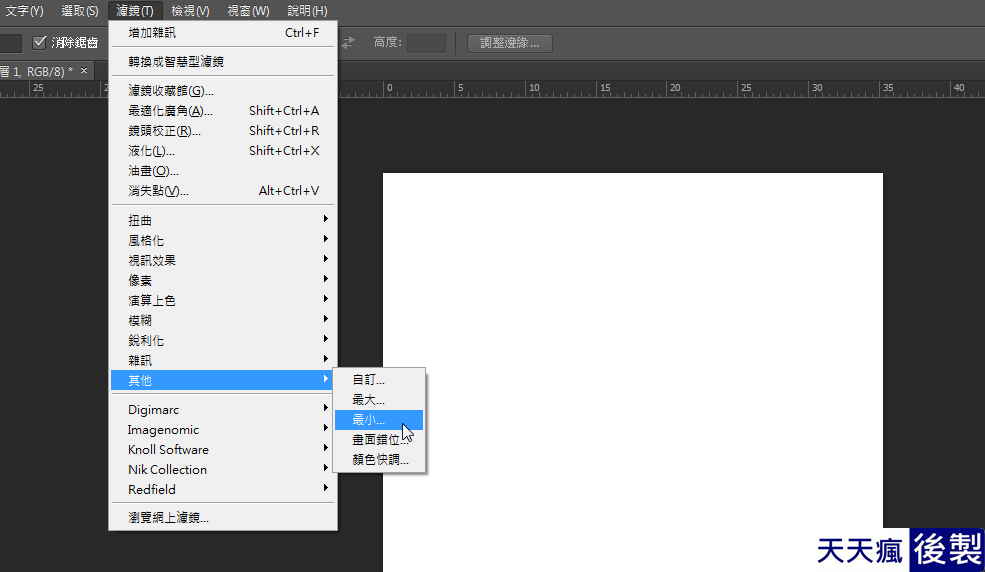Open the 文字(Y) menu

click(x=24, y=11)
